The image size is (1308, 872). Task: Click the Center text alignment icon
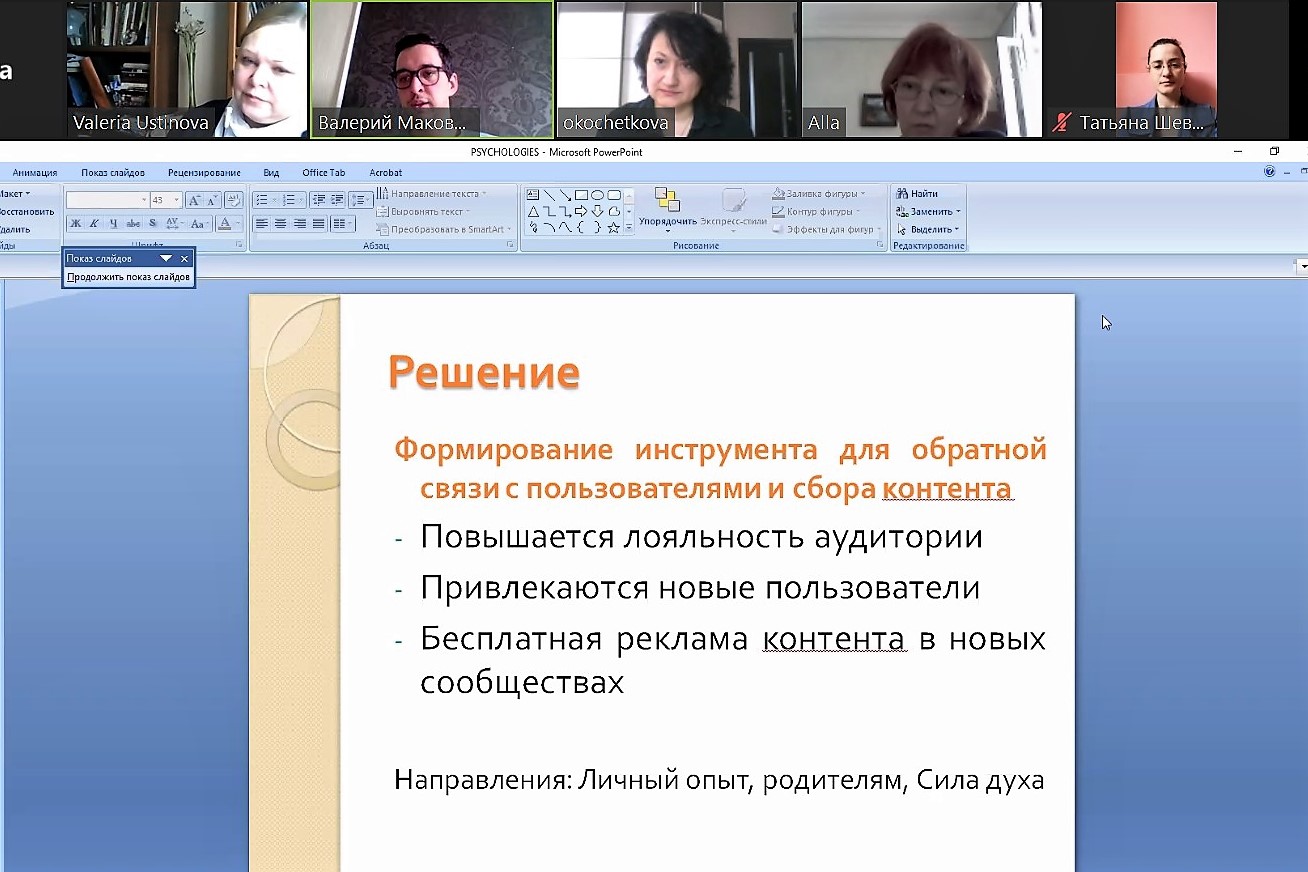[280, 224]
